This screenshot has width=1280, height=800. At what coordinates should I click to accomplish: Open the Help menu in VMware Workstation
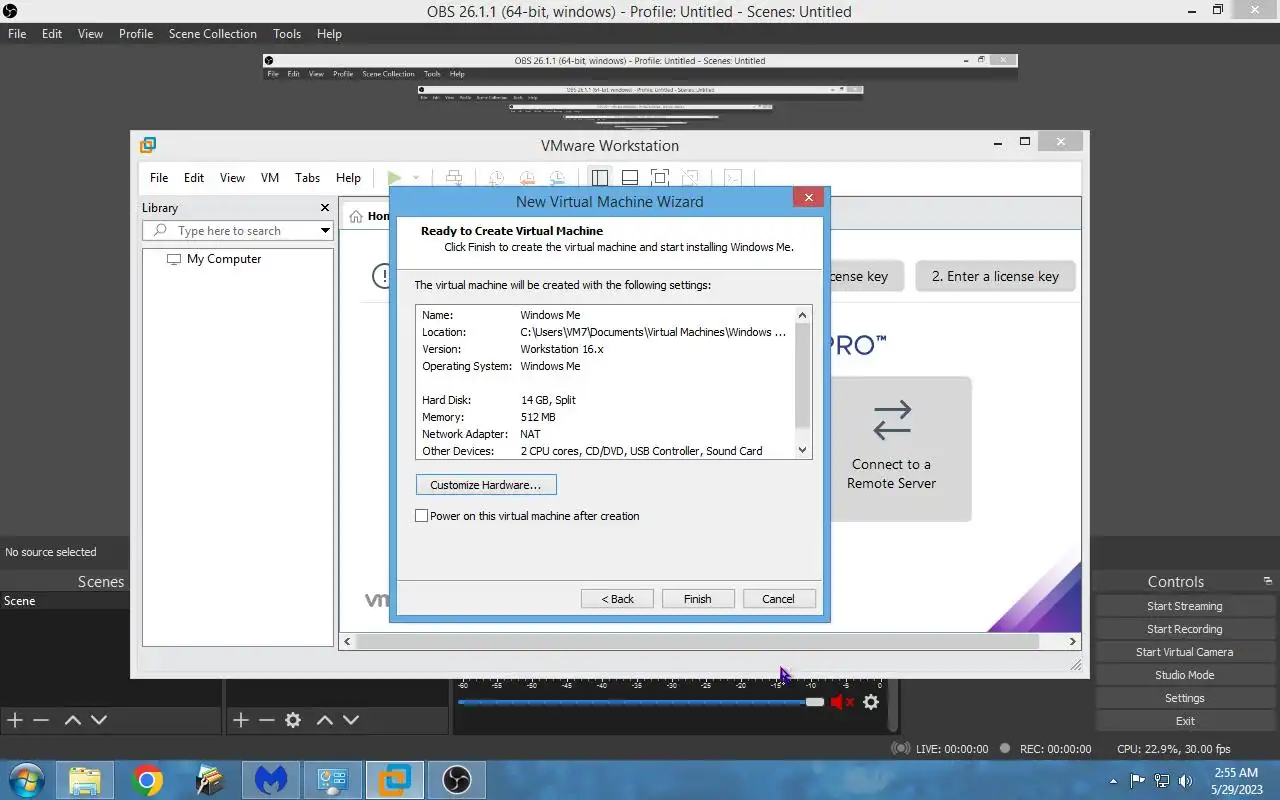coord(348,178)
